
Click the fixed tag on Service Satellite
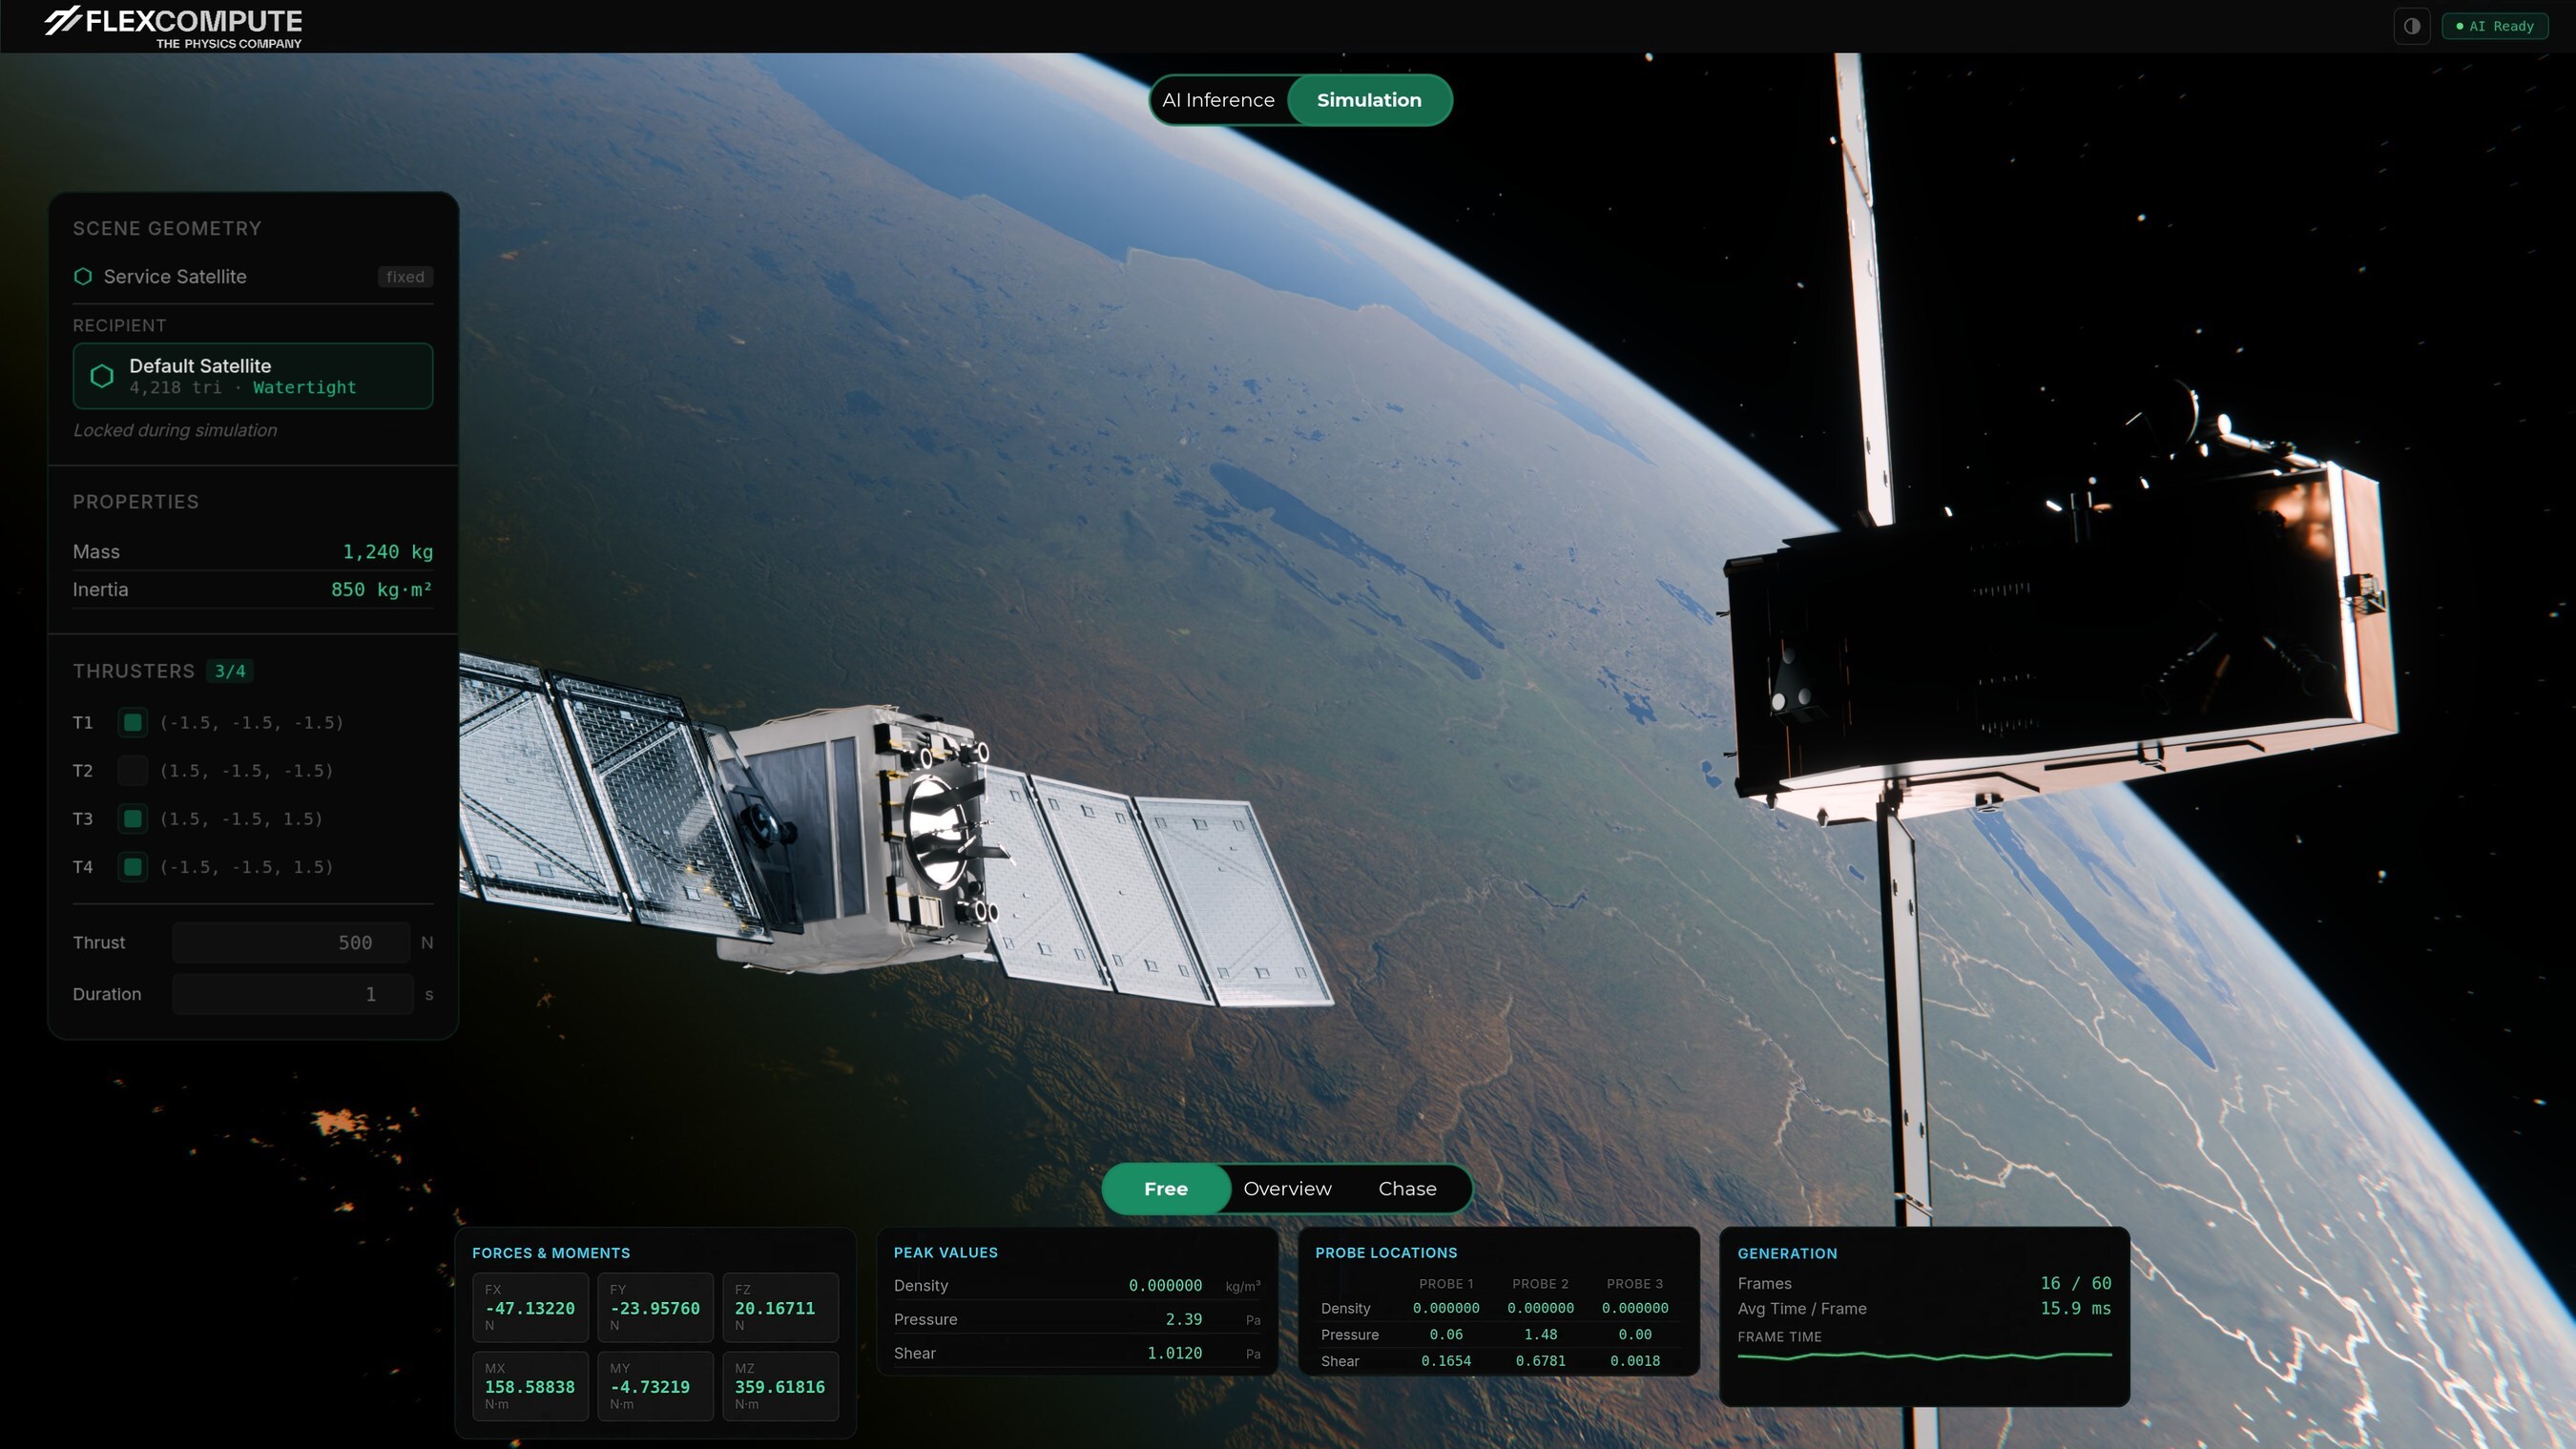(x=405, y=277)
